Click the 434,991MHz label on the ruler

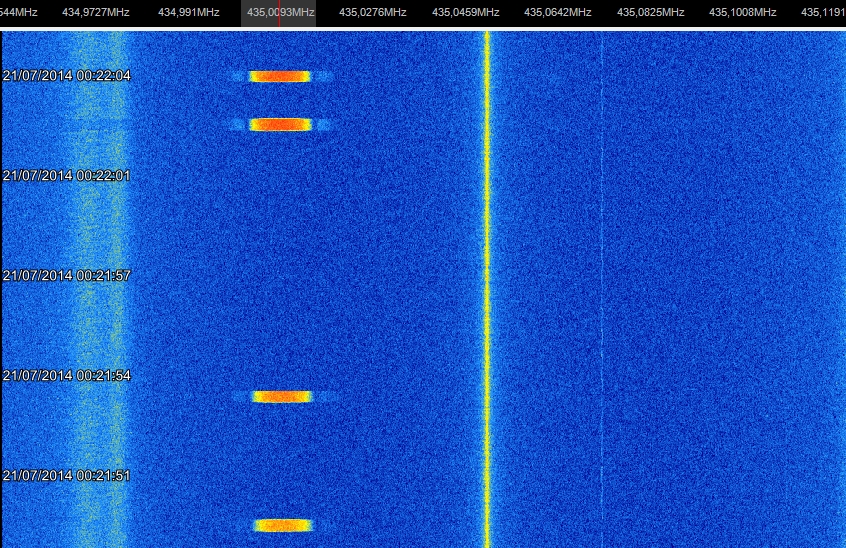[189, 13]
